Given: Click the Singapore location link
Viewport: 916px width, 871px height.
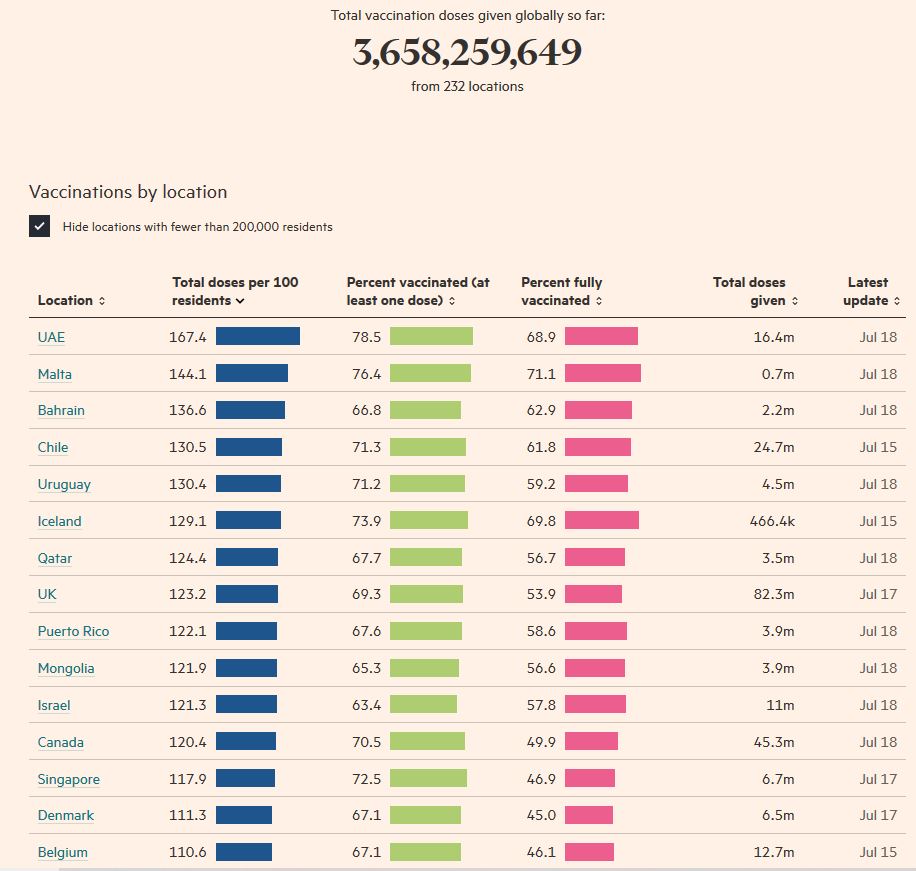Looking at the screenshot, I should click(68, 779).
